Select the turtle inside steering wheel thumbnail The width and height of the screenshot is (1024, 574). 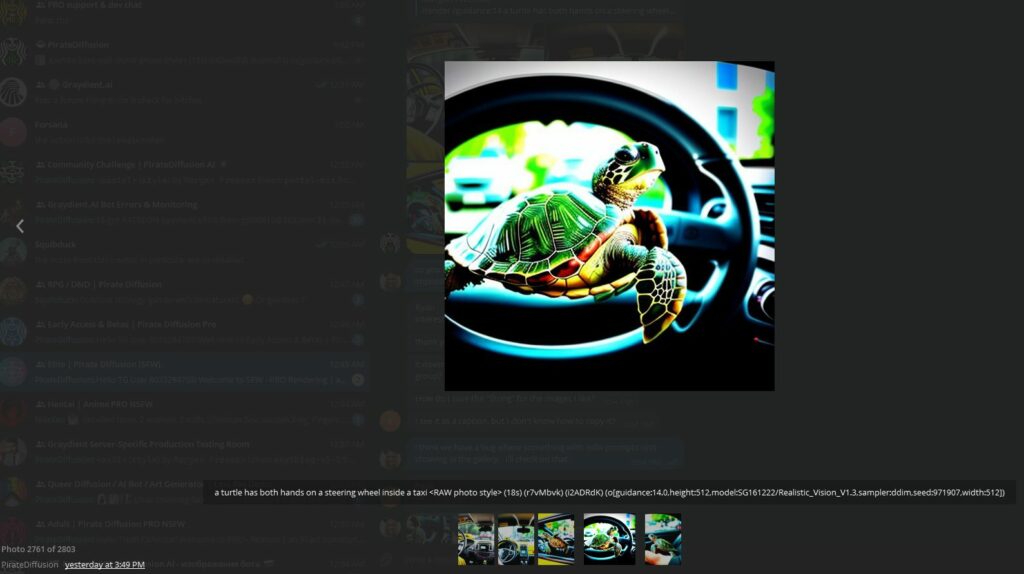(x=609, y=539)
